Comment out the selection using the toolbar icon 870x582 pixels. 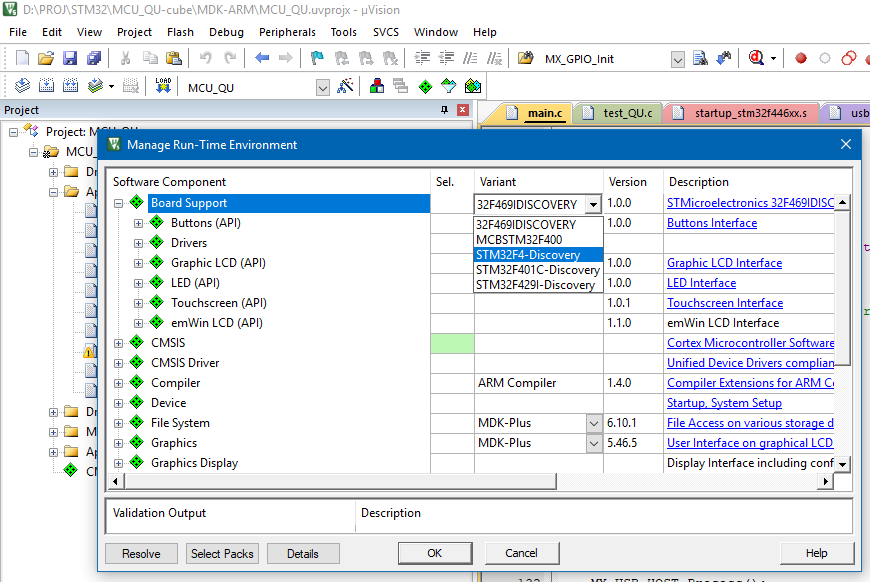470,58
